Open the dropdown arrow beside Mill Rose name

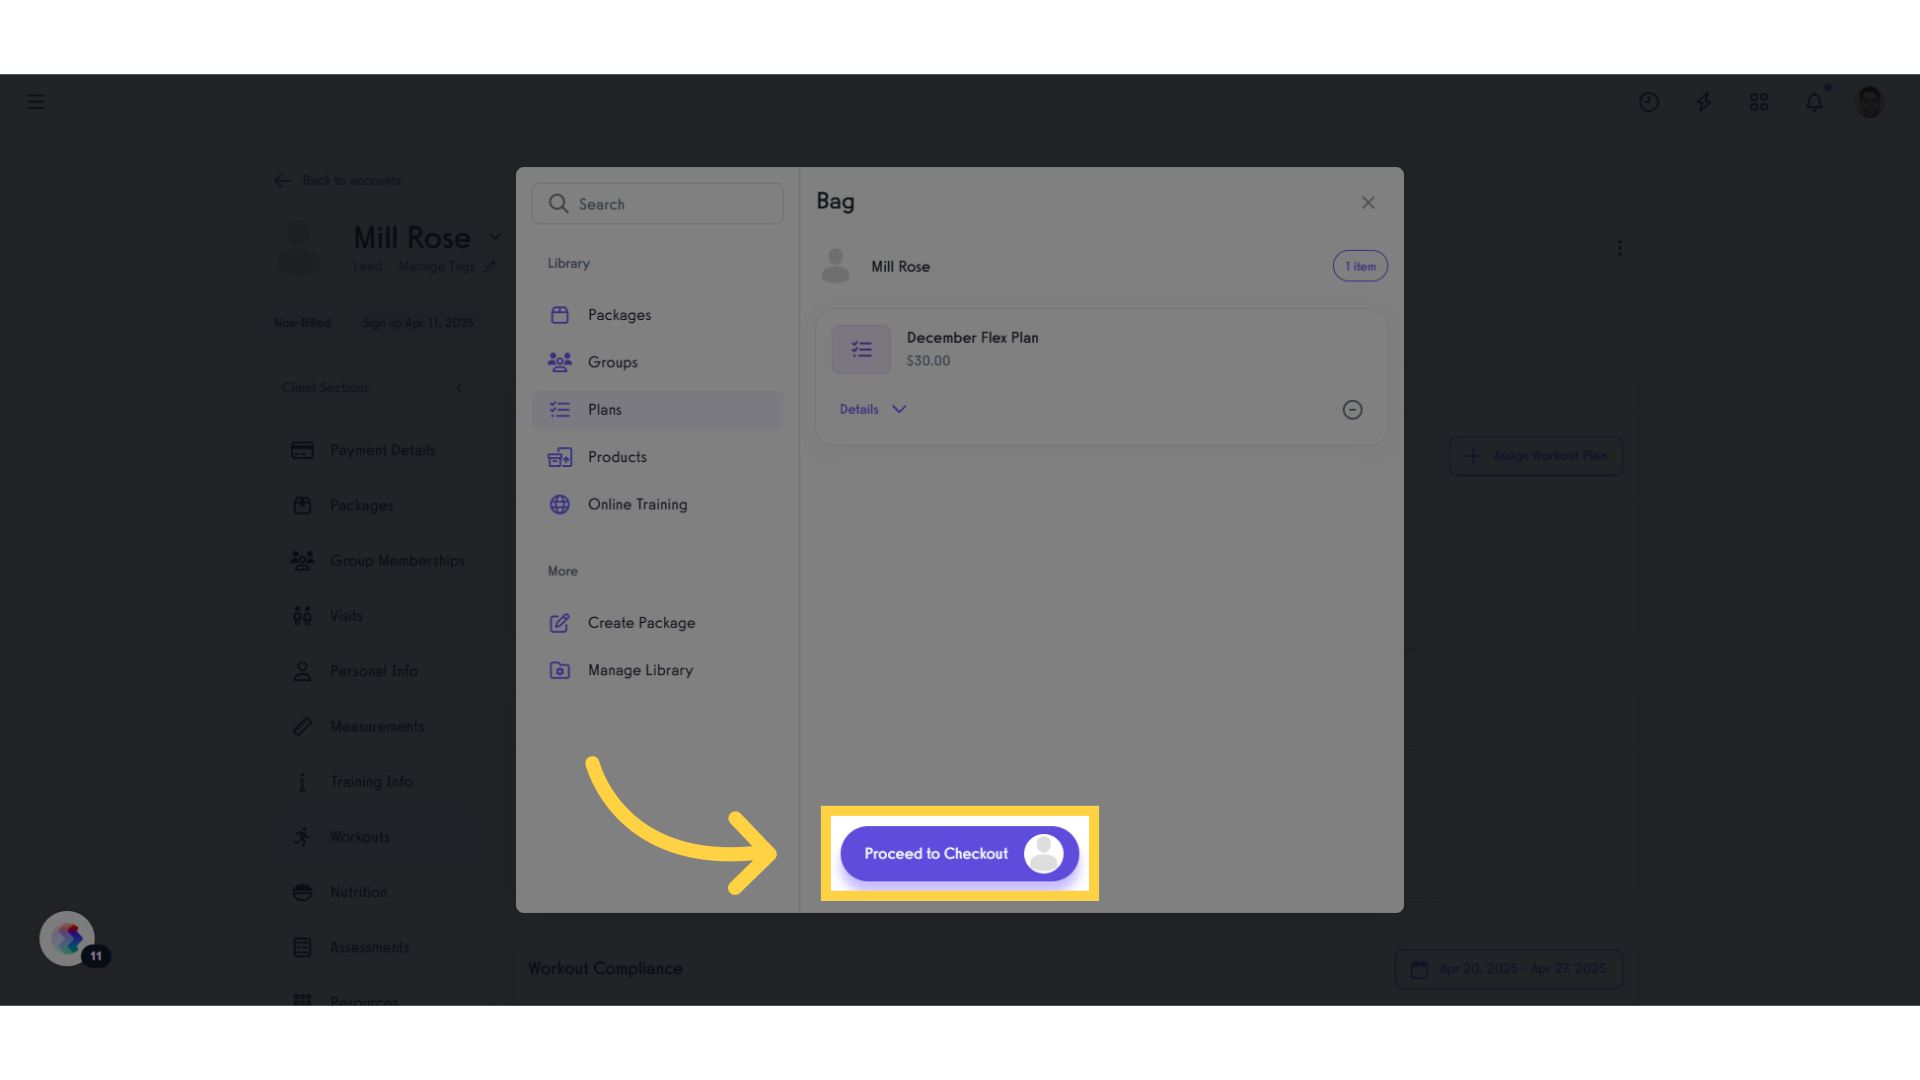point(495,237)
